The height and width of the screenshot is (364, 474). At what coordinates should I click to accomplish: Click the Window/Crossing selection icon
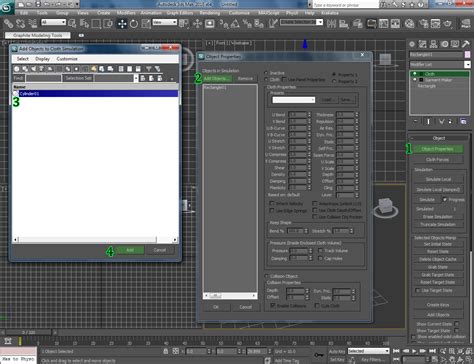(x=108, y=24)
